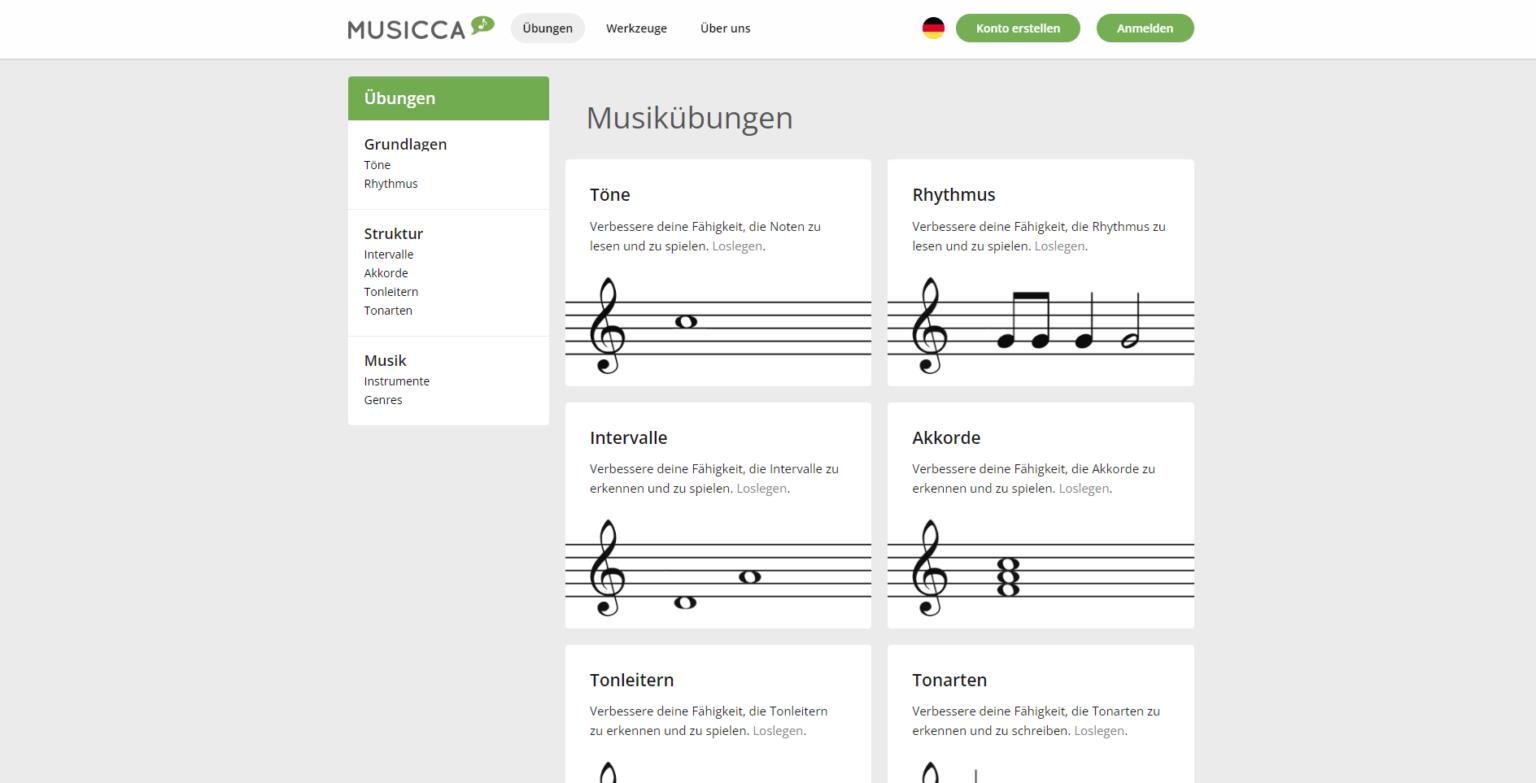
Task: Open Instrumente from the sidebar
Action: click(397, 381)
